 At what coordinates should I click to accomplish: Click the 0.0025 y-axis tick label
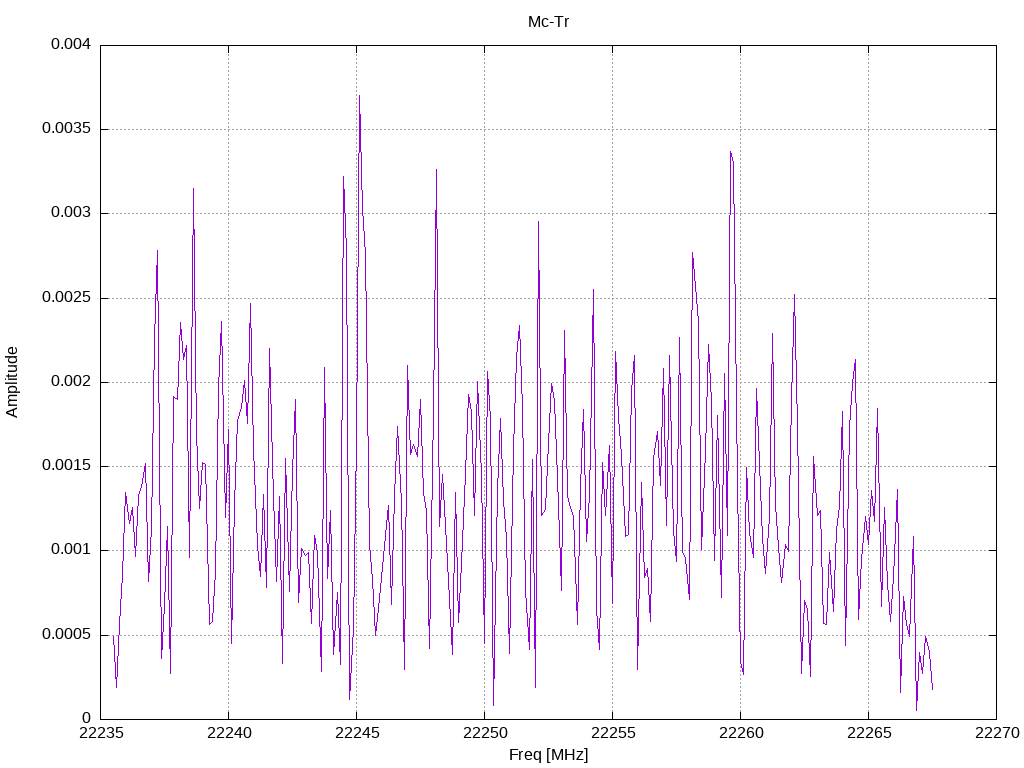67,297
